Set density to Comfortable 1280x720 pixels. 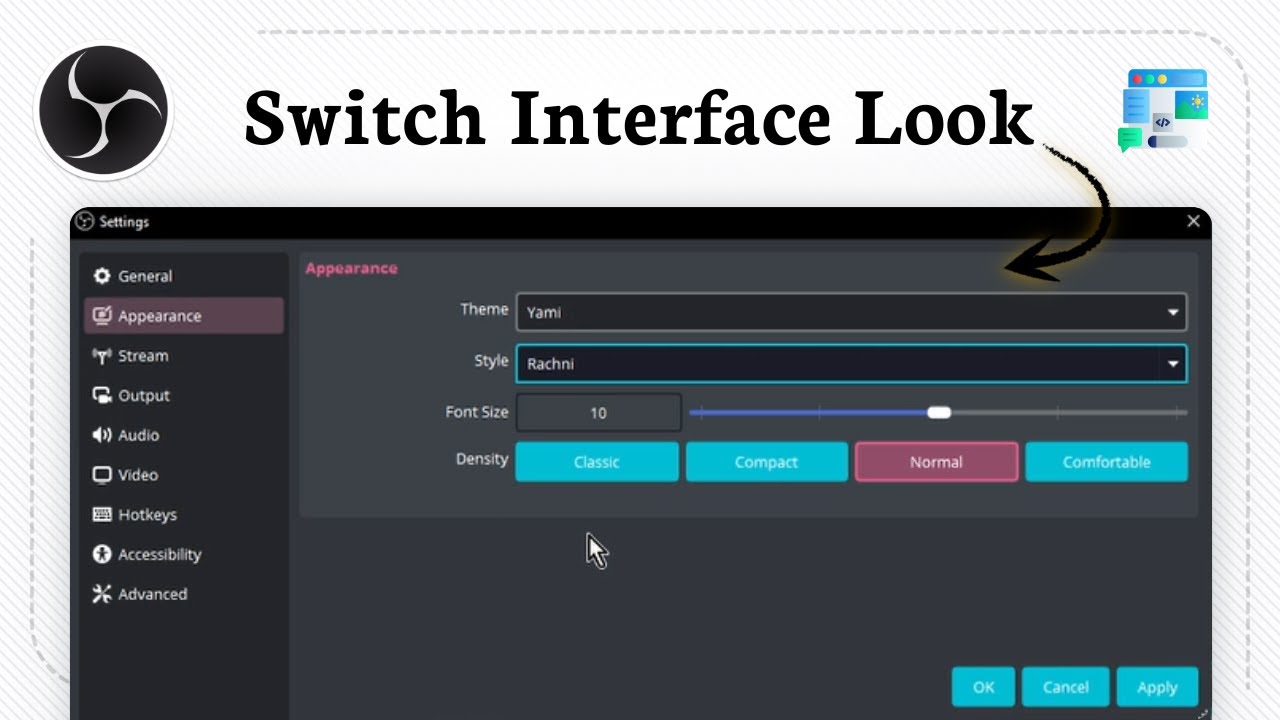[1106, 462]
